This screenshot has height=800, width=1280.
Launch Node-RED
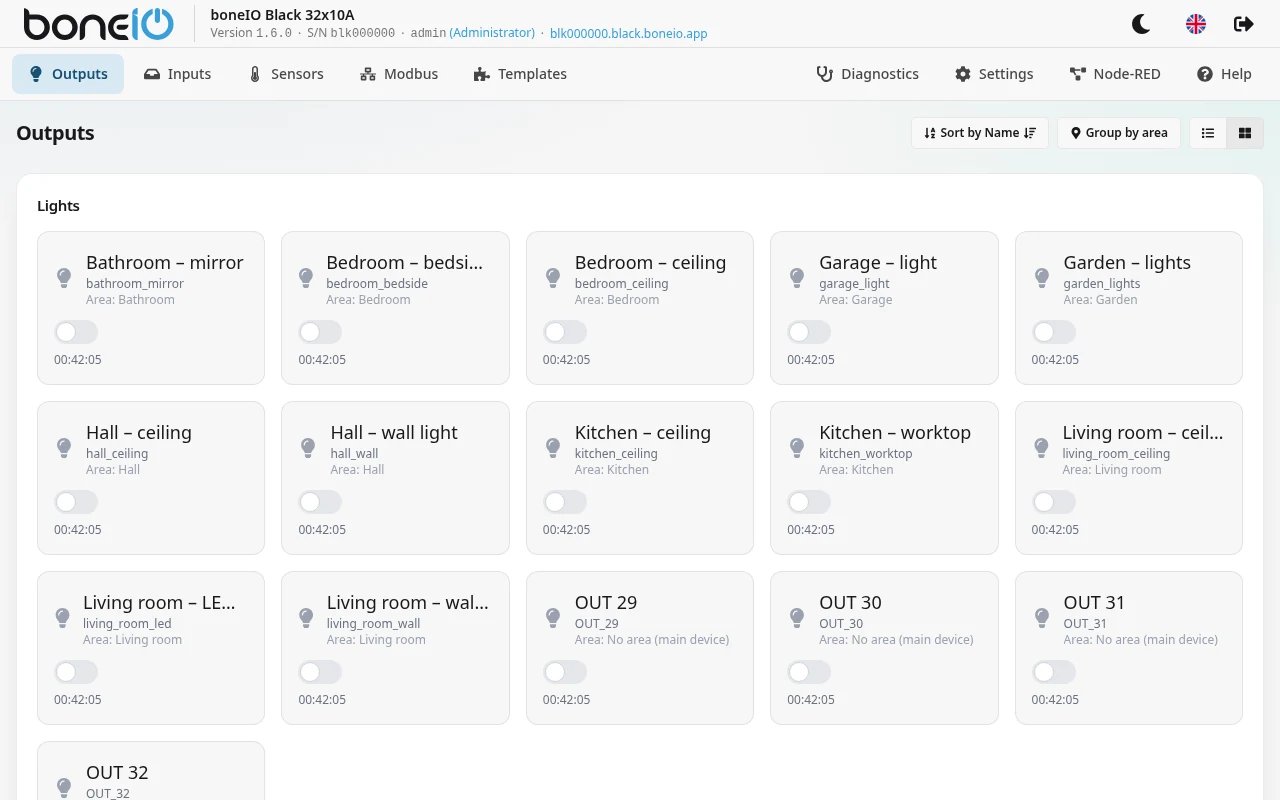(x=1115, y=74)
